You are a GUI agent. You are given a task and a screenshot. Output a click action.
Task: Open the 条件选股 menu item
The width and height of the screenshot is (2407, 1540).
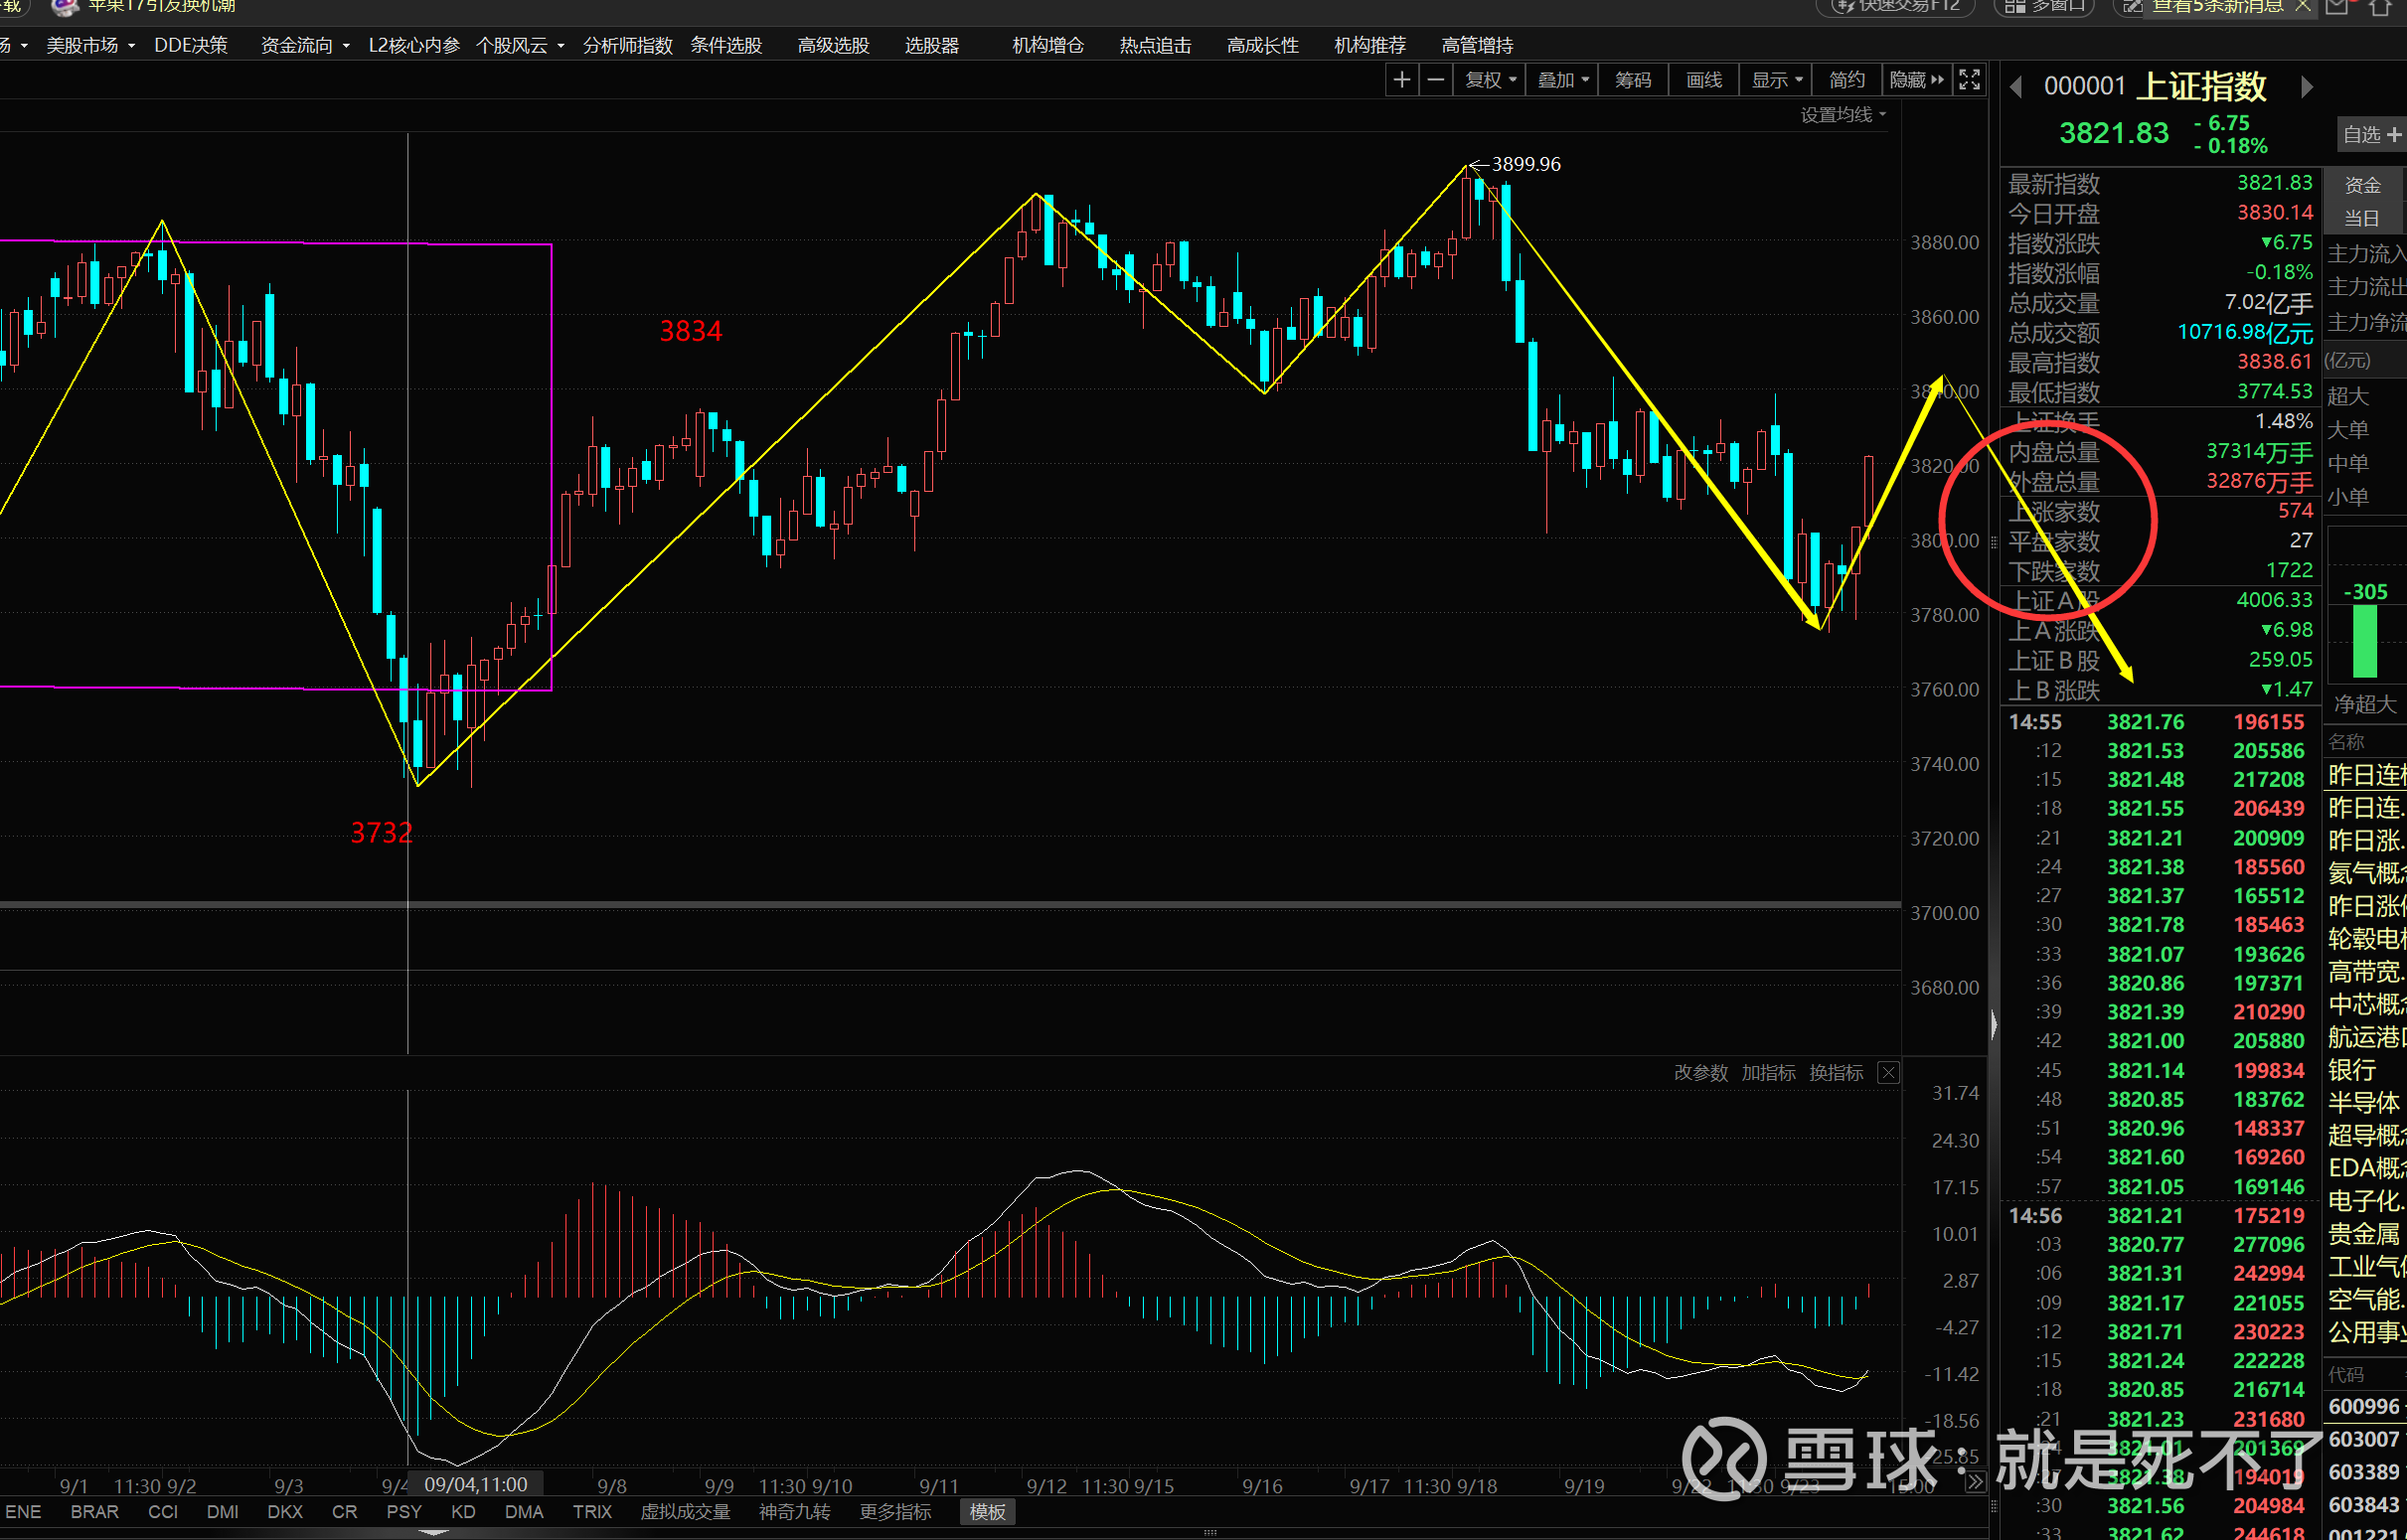[726, 45]
